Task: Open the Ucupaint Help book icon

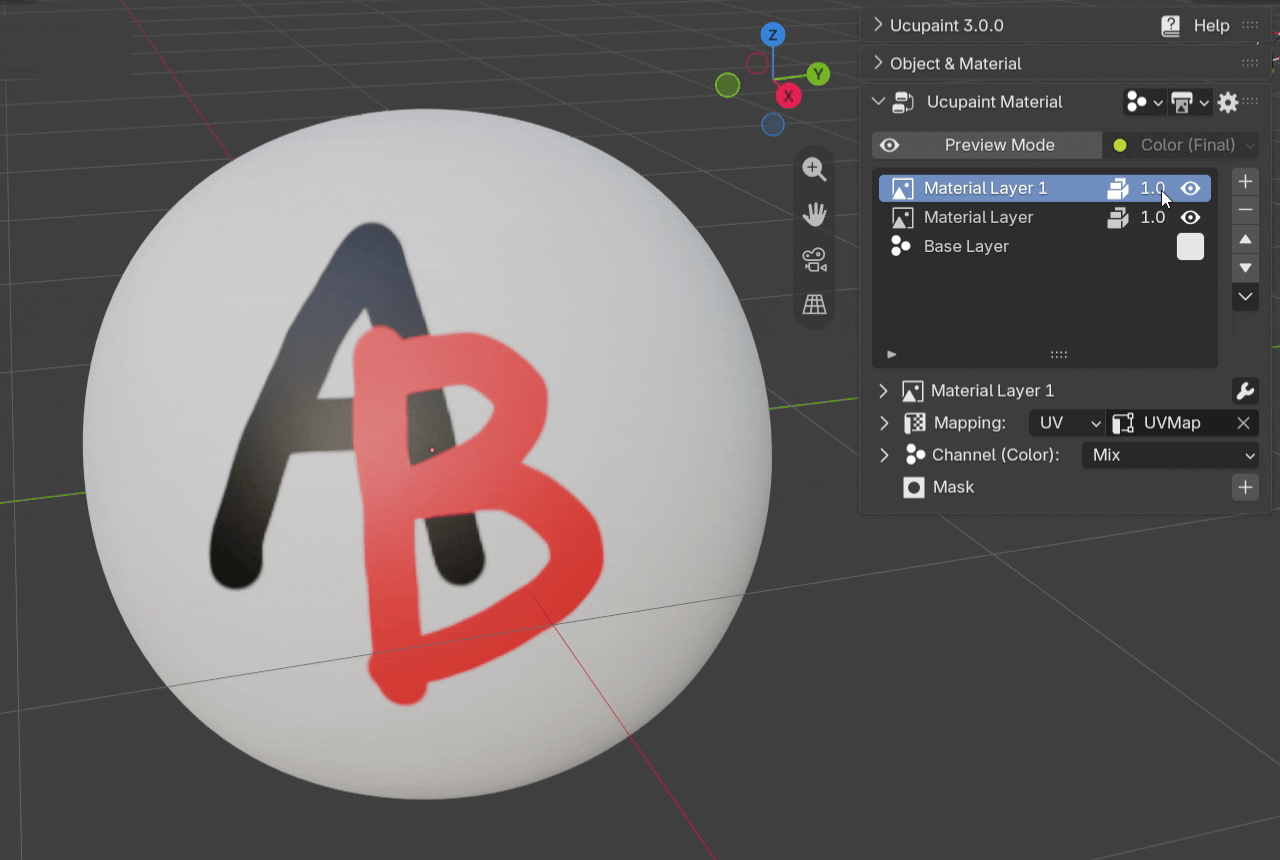Action: coord(1171,26)
